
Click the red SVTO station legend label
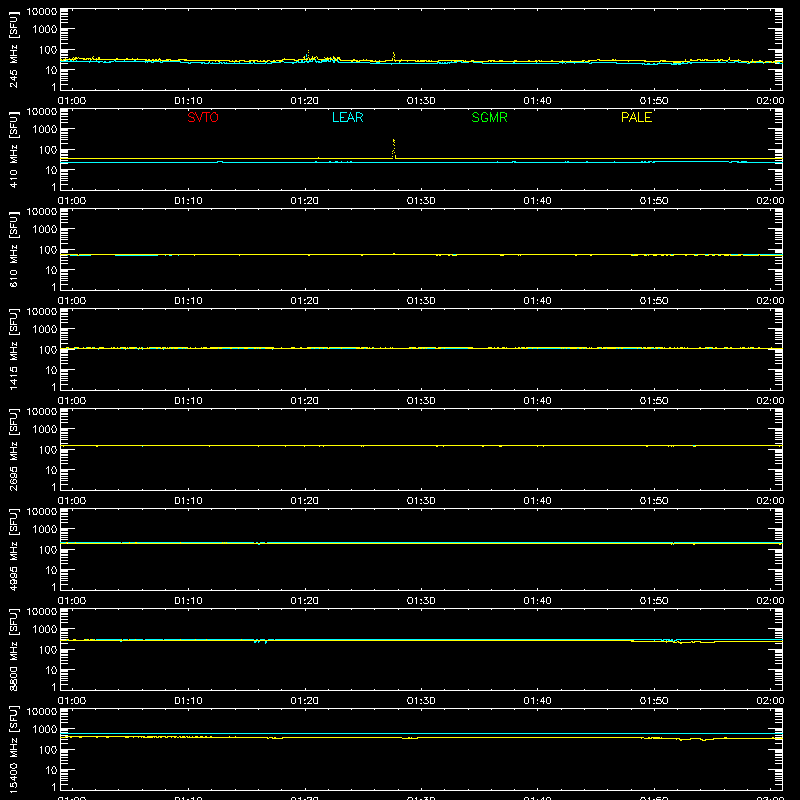[x=203, y=117]
